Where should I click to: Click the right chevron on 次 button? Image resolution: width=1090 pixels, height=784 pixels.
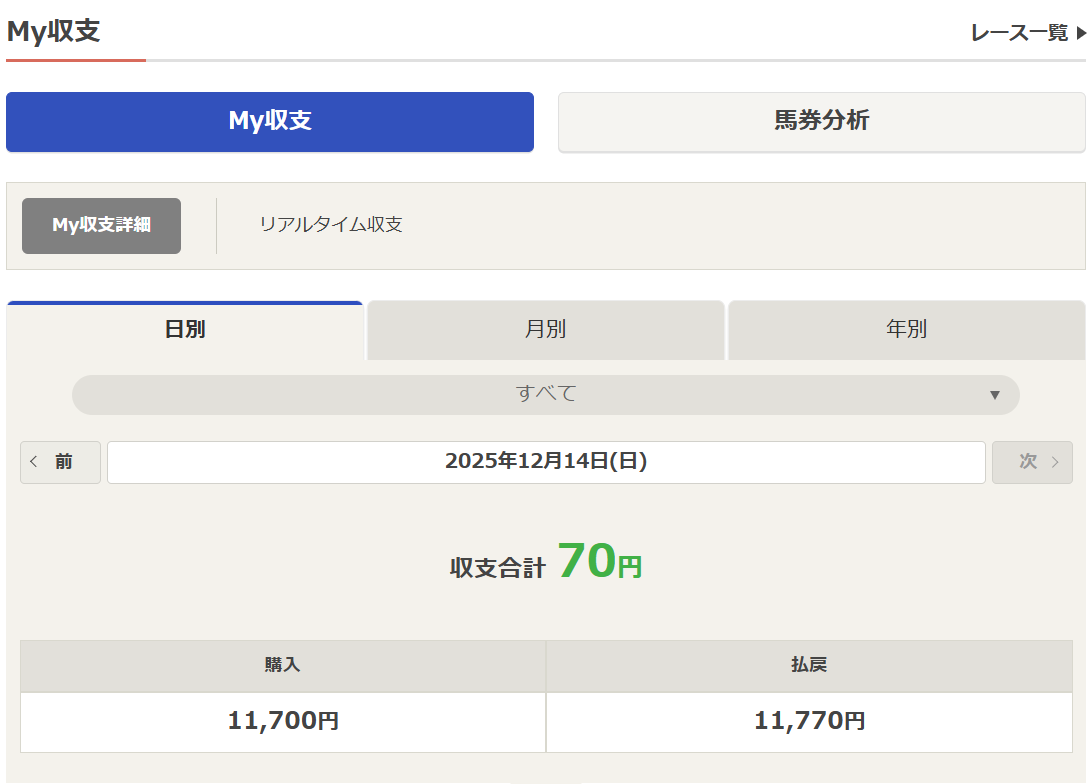coord(1055,462)
